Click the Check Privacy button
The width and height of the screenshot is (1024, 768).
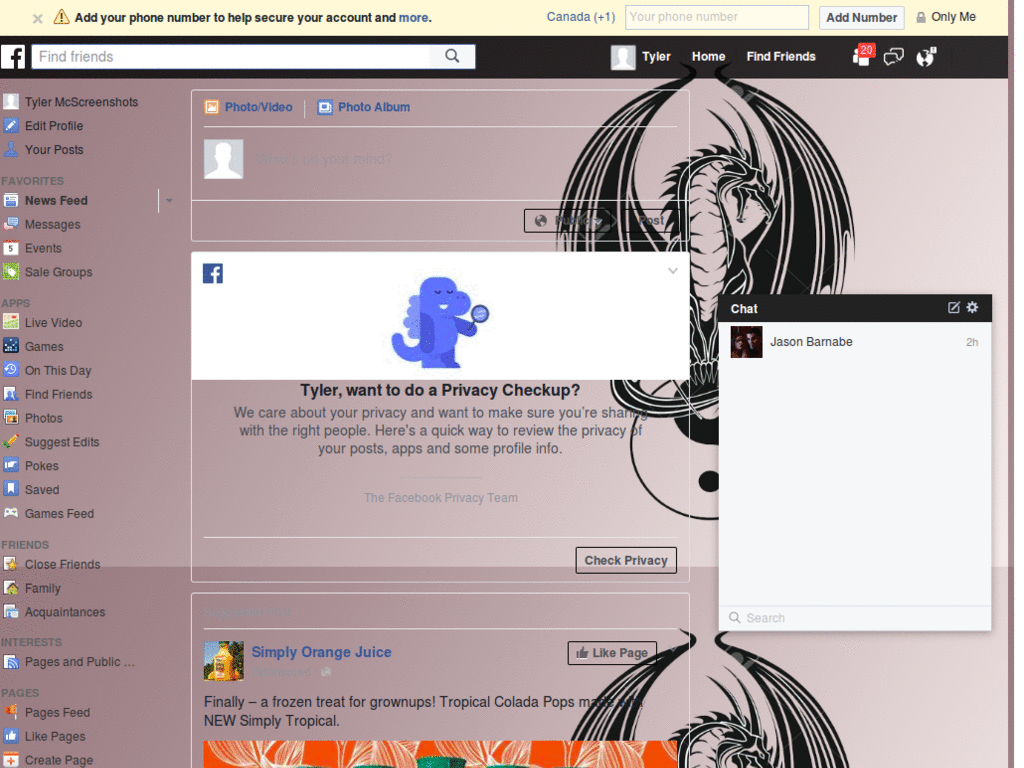click(626, 560)
